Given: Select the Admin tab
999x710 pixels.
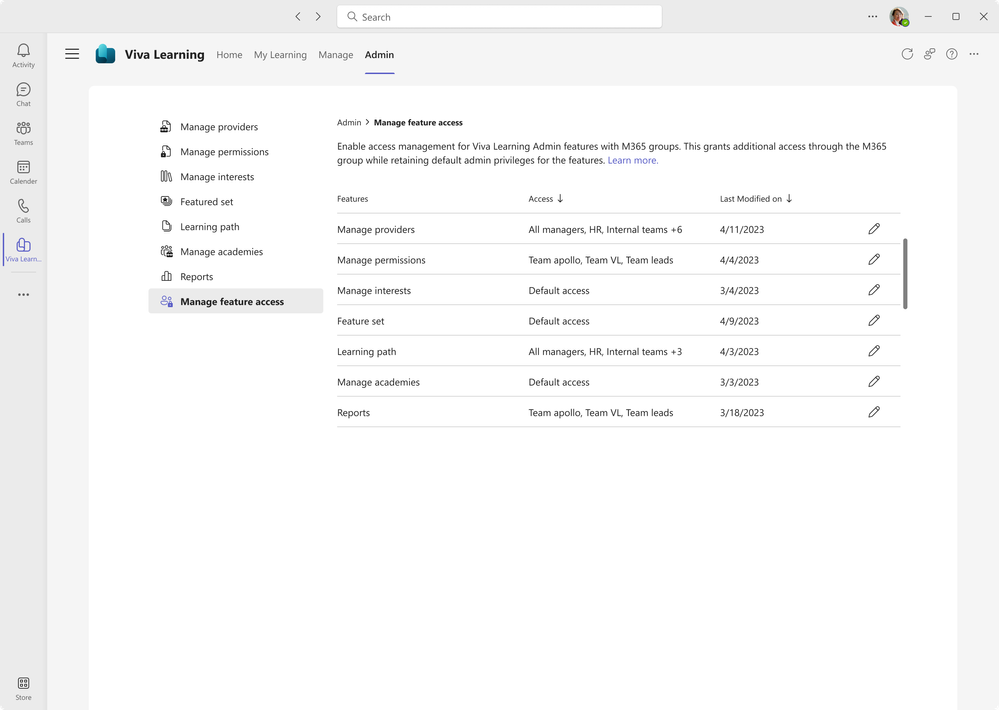Looking at the screenshot, I should pyautogui.click(x=380, y=55).
